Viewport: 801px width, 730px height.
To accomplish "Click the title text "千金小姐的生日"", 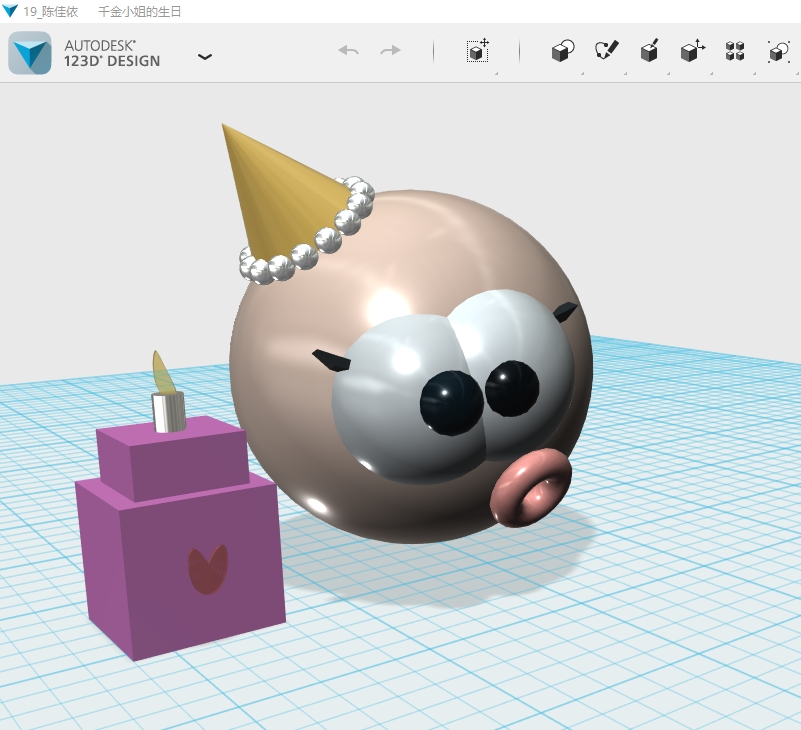I will [x=139, y=11].
